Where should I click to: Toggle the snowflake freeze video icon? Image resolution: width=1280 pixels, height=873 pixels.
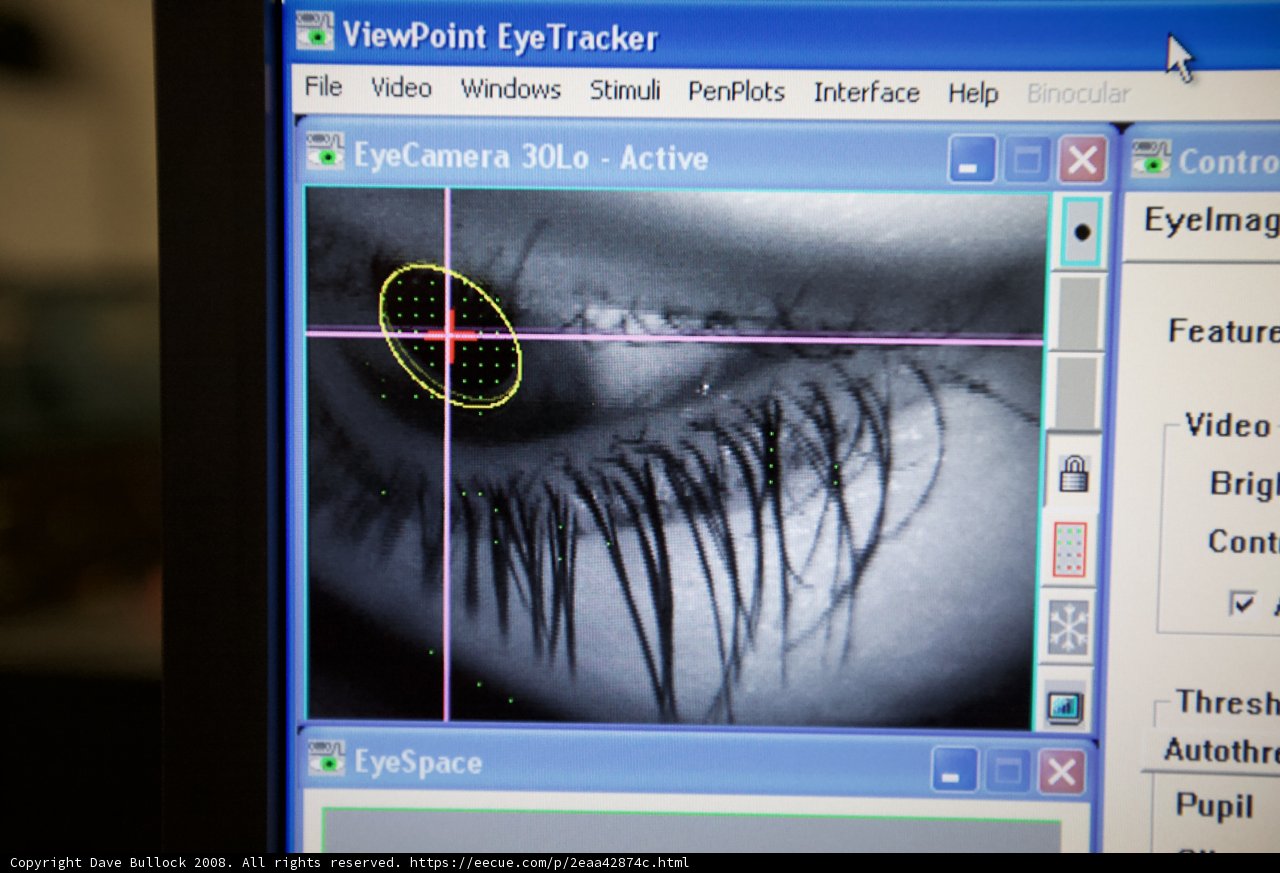coord(1068,628)
